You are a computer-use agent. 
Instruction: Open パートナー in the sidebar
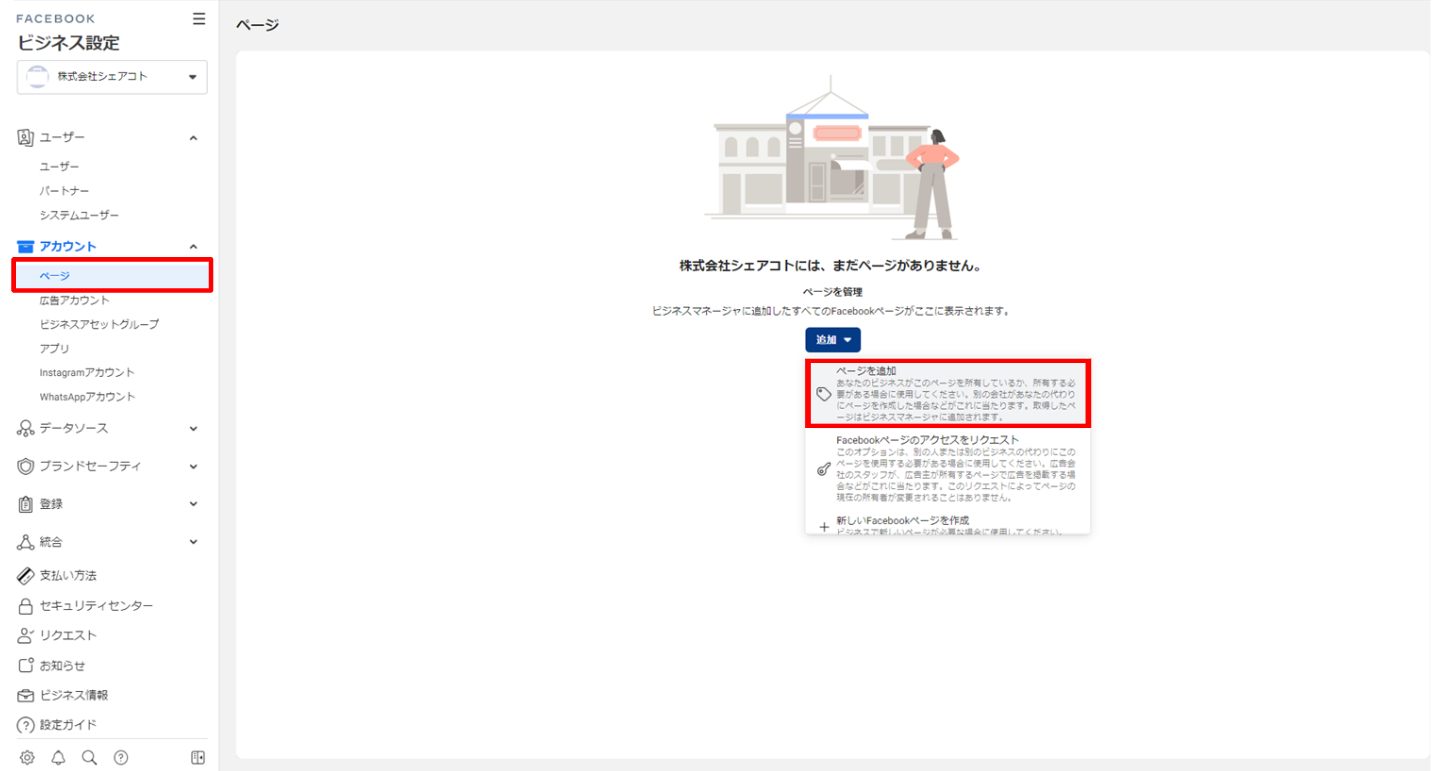(64, 191)
